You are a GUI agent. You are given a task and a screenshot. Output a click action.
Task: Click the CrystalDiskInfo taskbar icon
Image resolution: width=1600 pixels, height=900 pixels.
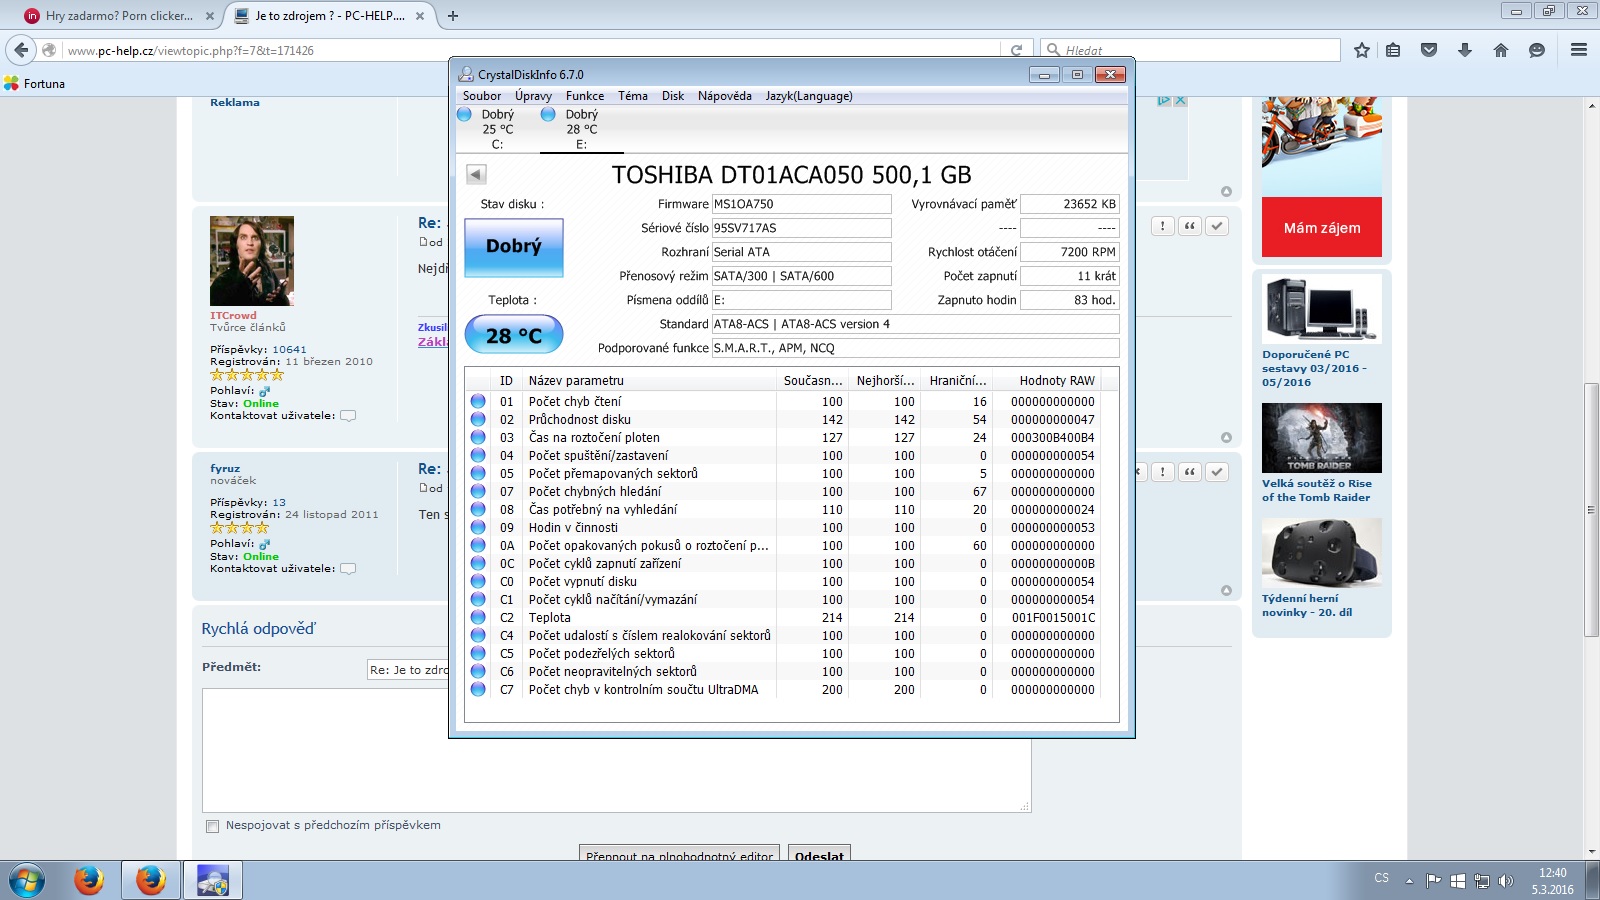click(212, 880)
